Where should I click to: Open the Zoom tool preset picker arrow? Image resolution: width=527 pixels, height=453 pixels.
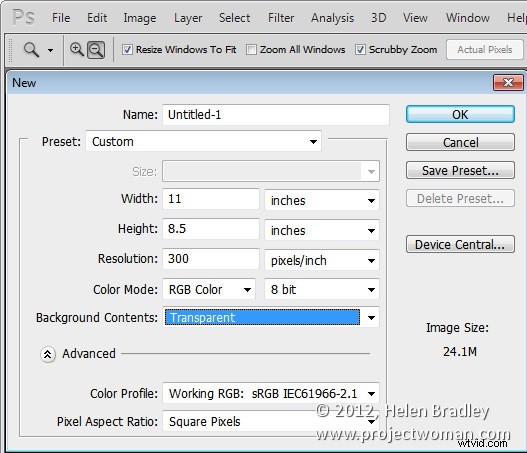point(50,50)
